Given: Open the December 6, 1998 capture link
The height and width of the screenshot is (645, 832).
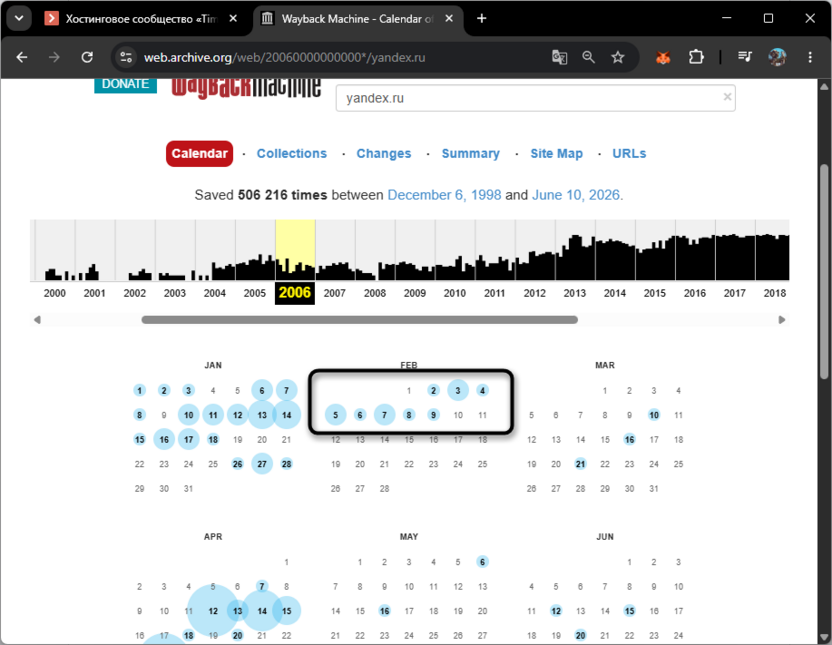Looking at the screenshot, I should point(444,195).
